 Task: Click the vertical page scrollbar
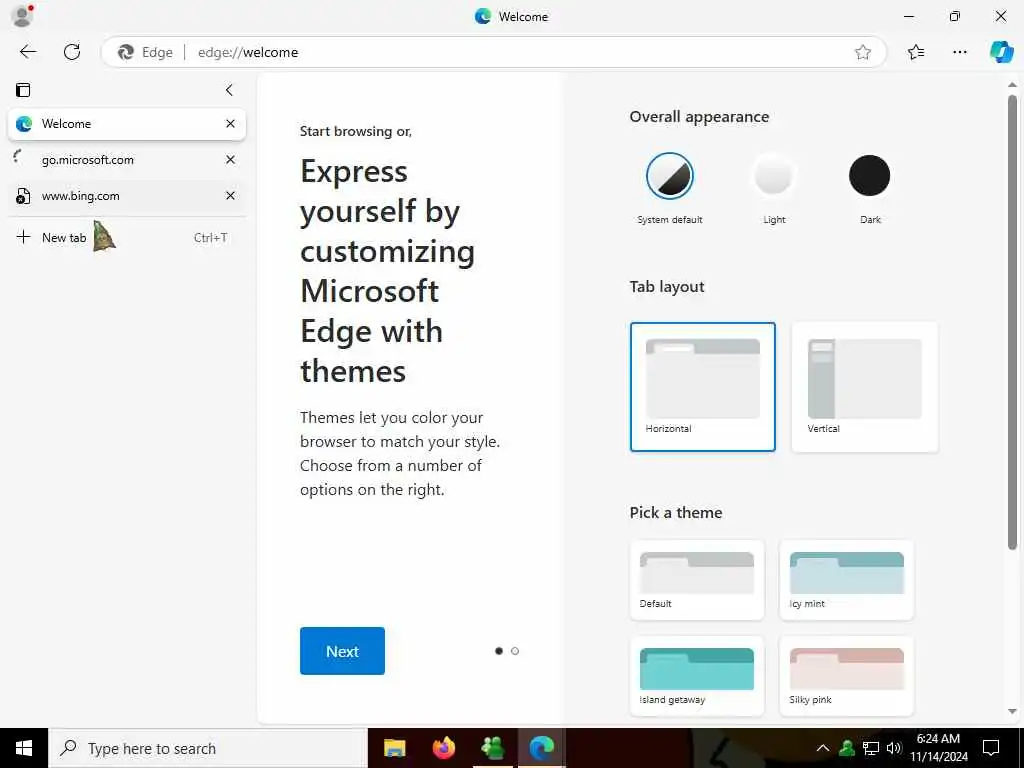pyautogui.click(x=1012, y=323)
